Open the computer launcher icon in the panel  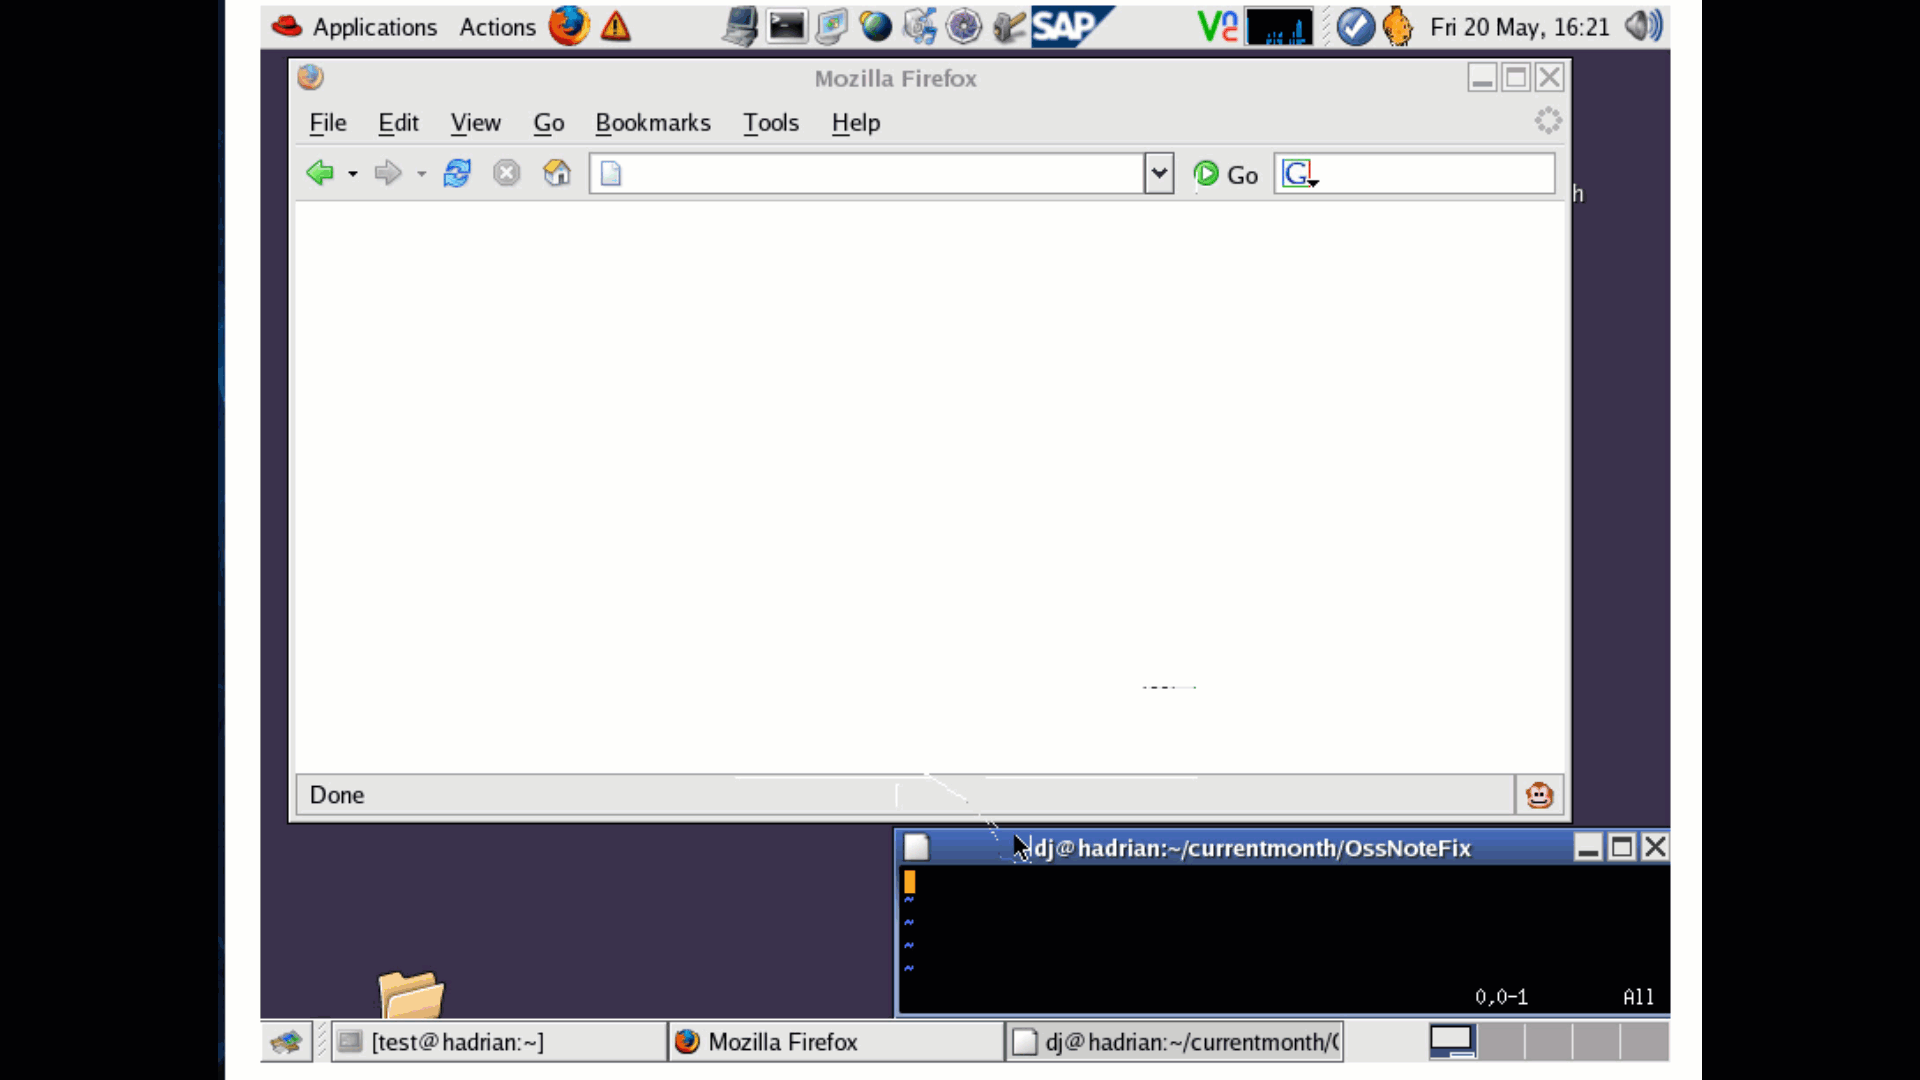click(741, 26)
